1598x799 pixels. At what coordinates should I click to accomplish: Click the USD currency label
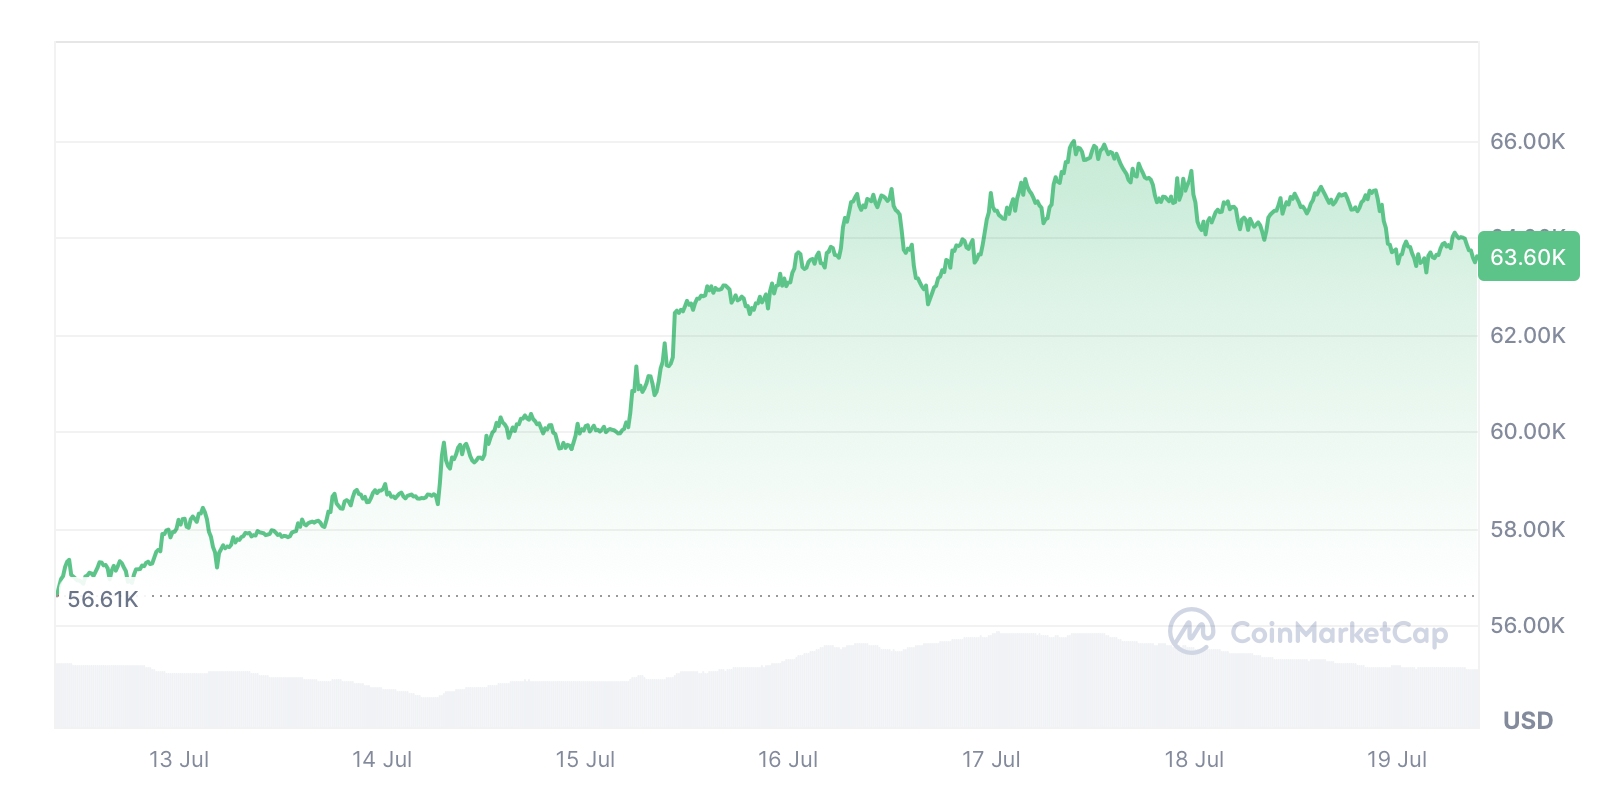[1527, 720]
